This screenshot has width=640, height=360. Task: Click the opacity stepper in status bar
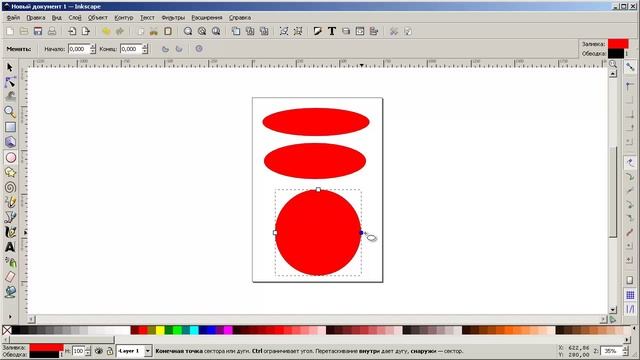(88, 351)
